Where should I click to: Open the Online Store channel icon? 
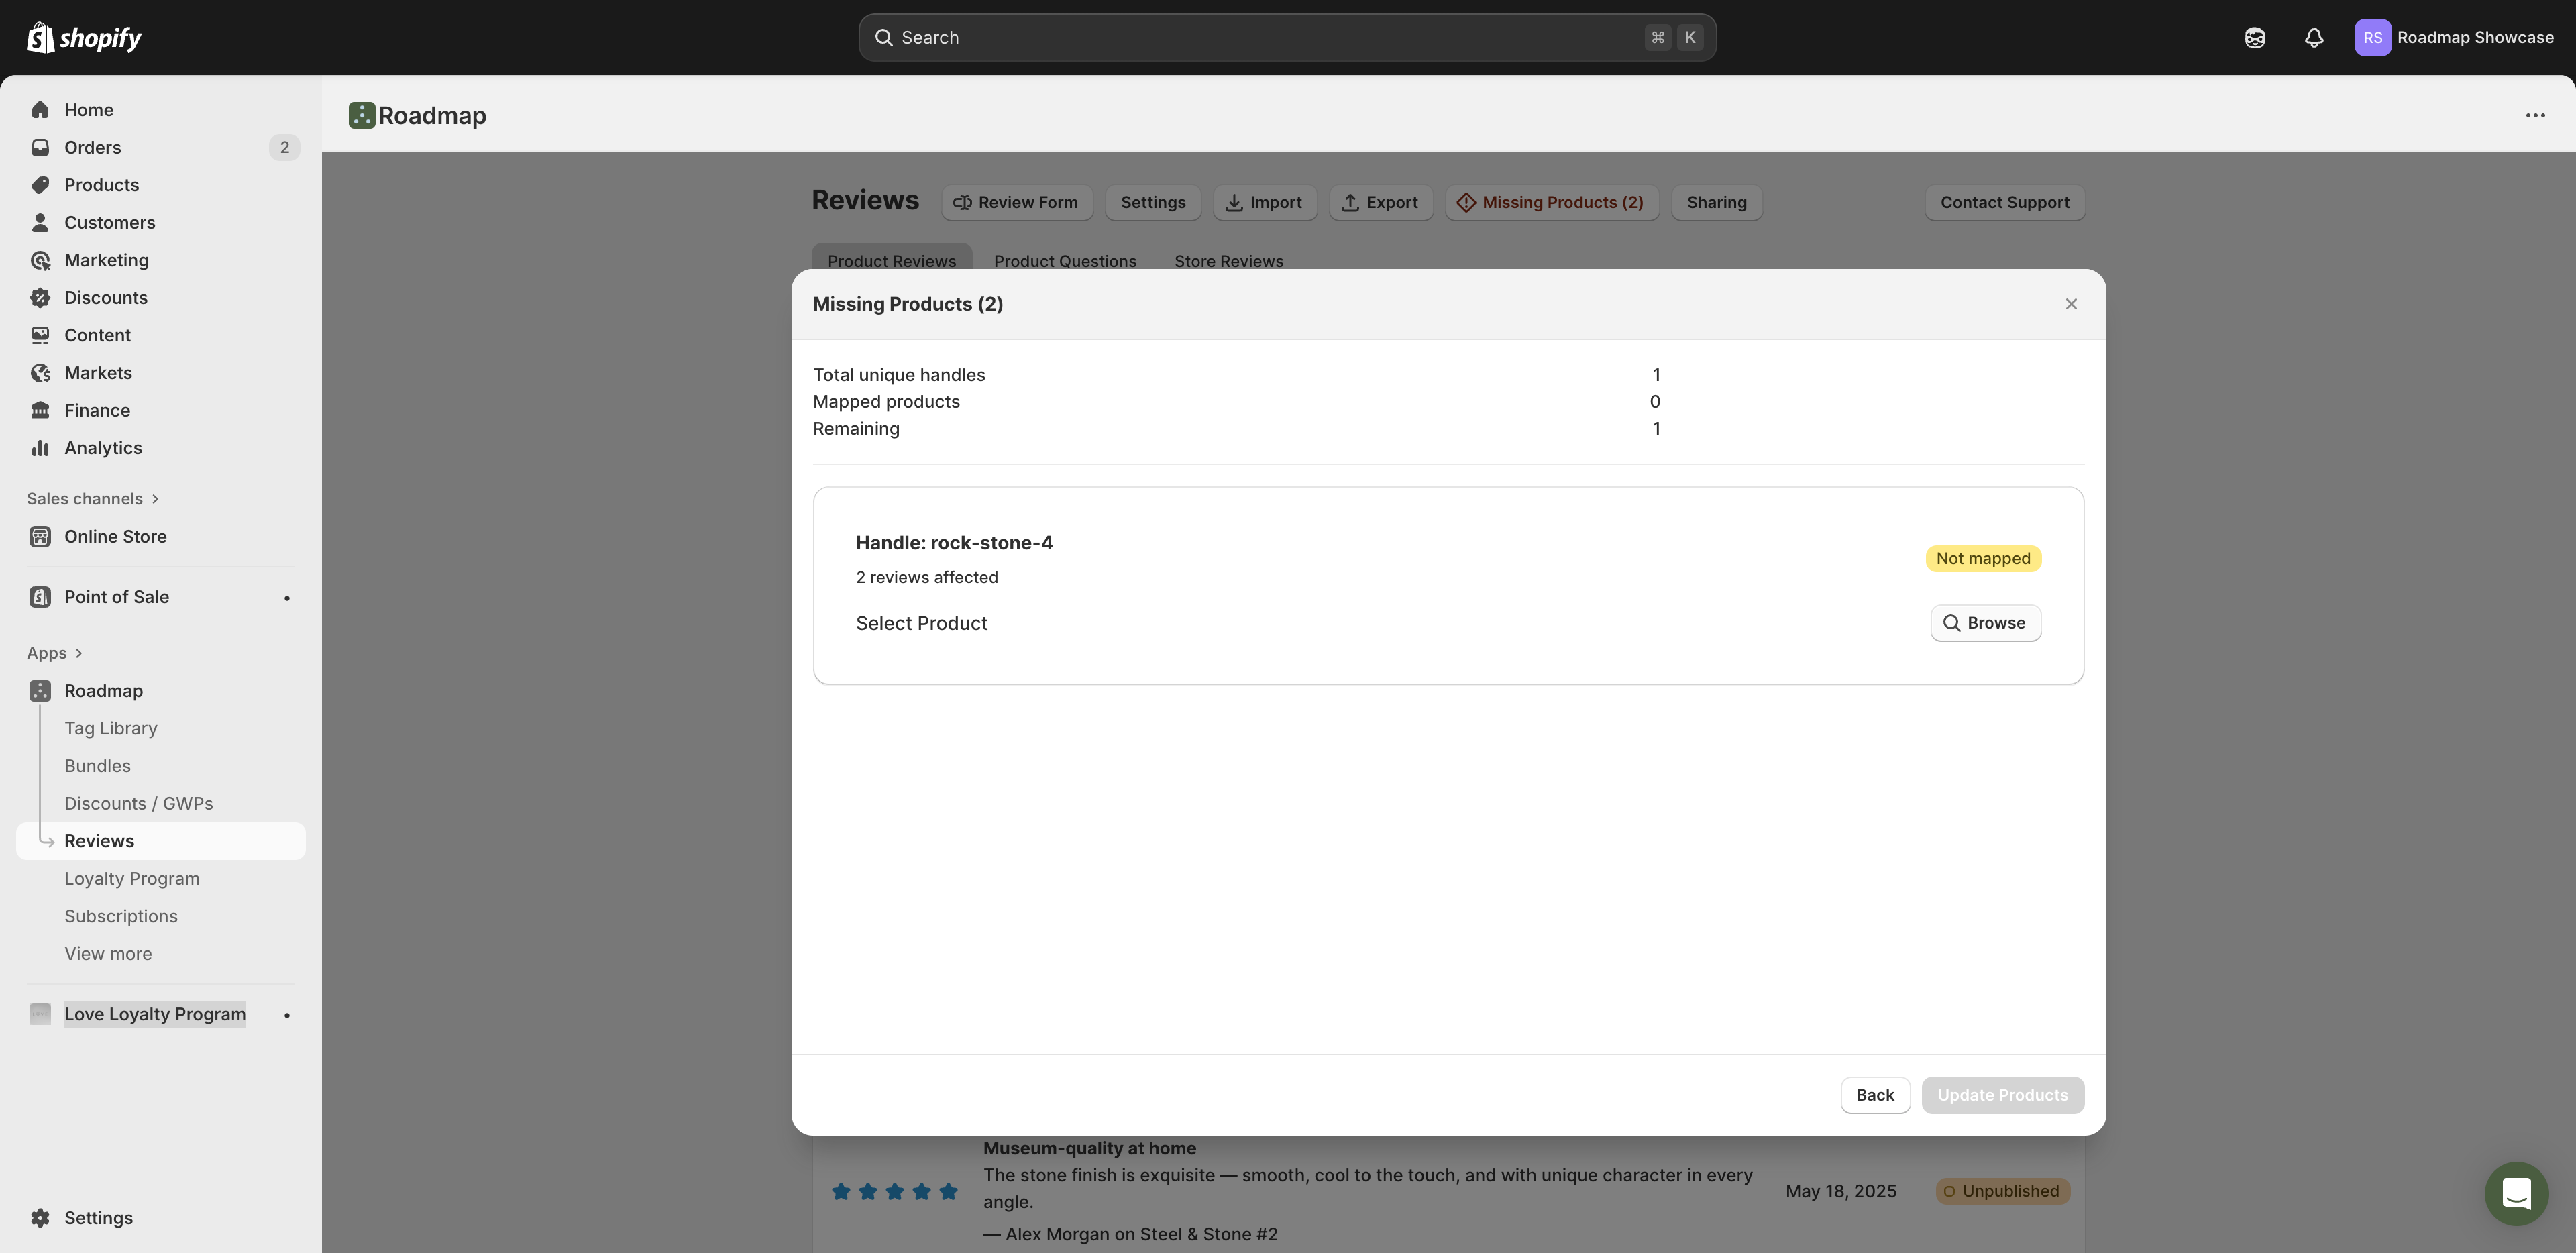coord(40,537)
